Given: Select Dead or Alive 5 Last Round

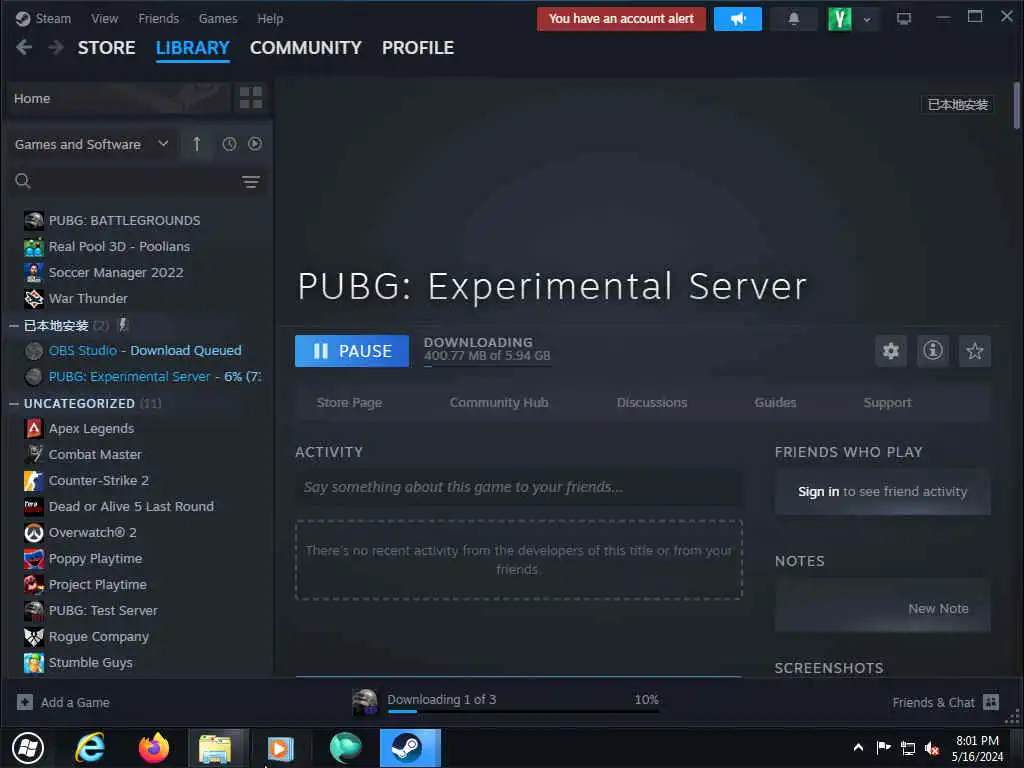Looking at the screenshot, I should (x=131, y=507).
